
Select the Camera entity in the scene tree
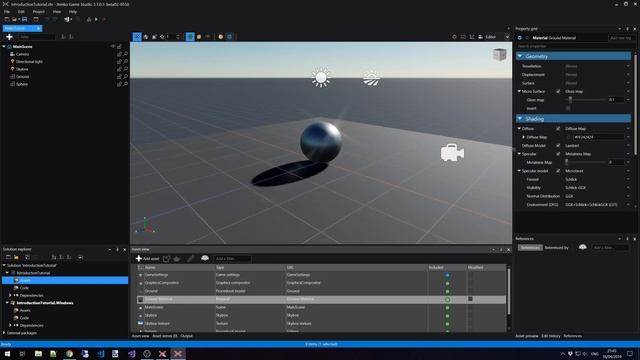point(22,54)
